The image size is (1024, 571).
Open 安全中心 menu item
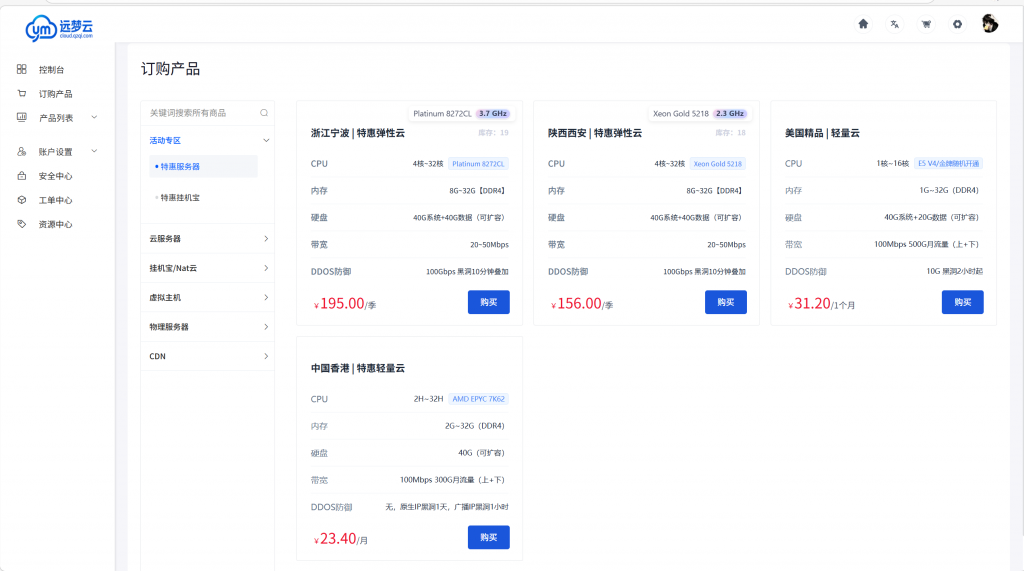coord(56,176)
